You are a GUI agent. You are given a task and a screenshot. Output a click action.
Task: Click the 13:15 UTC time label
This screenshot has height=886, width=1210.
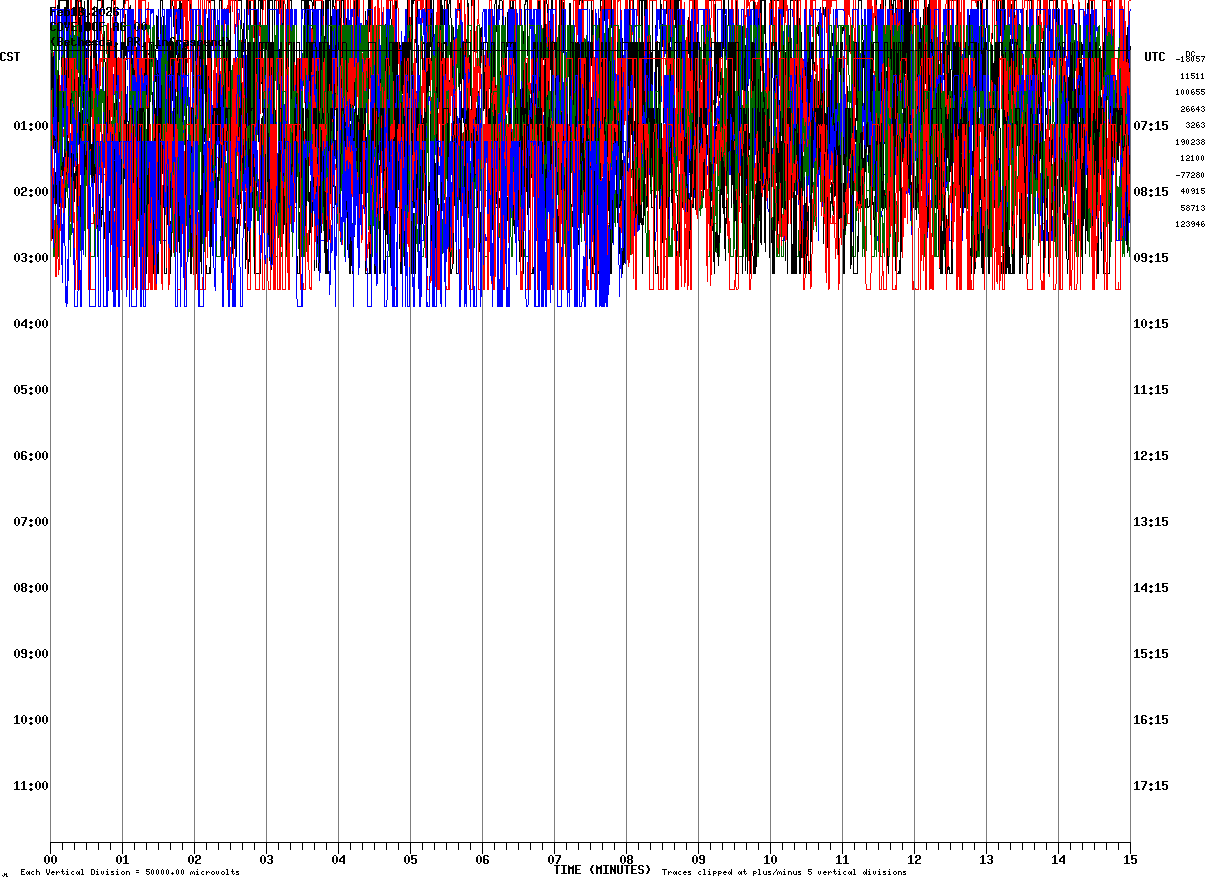point(1151,522)
